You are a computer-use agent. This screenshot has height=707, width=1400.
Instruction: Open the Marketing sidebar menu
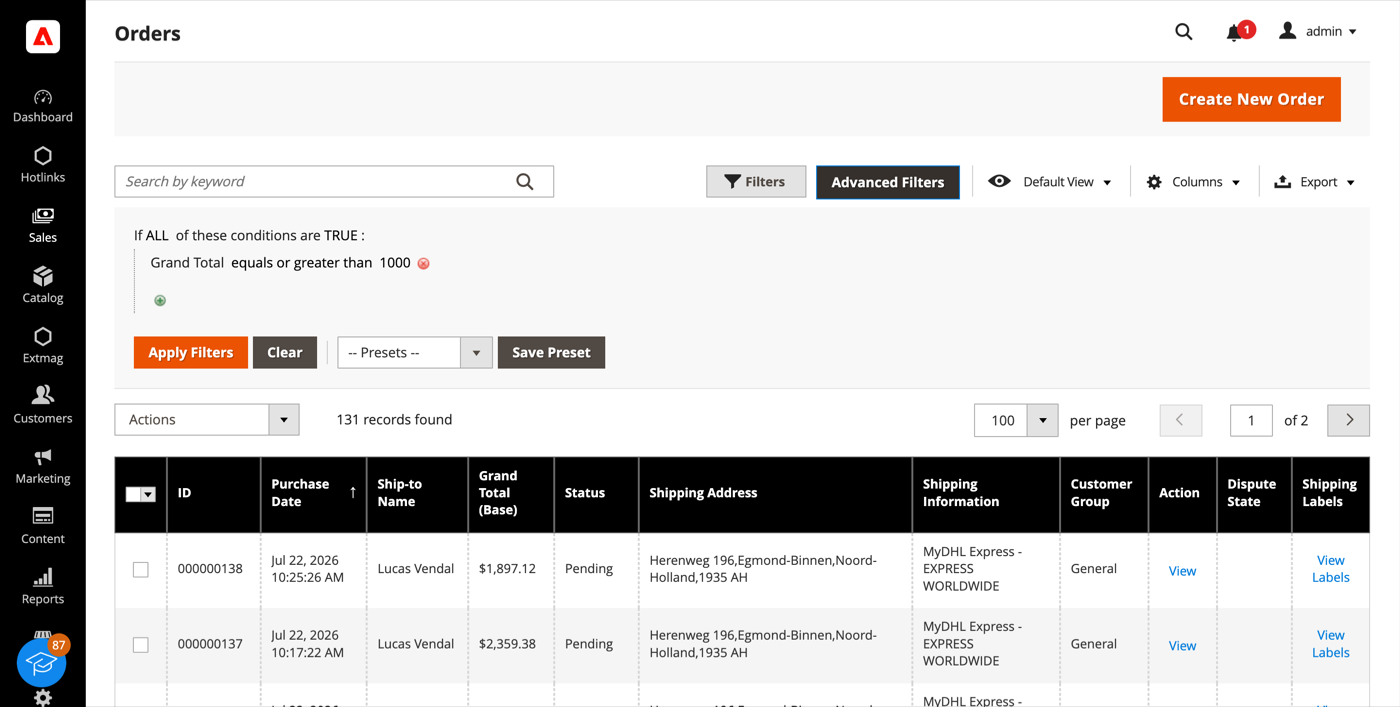[43, 467]
